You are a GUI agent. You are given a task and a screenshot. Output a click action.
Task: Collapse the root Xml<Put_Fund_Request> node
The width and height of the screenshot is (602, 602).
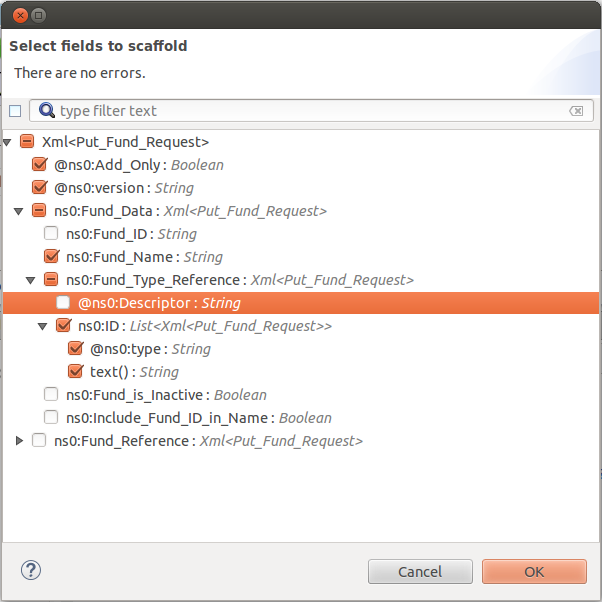click(x=8, y=142)
